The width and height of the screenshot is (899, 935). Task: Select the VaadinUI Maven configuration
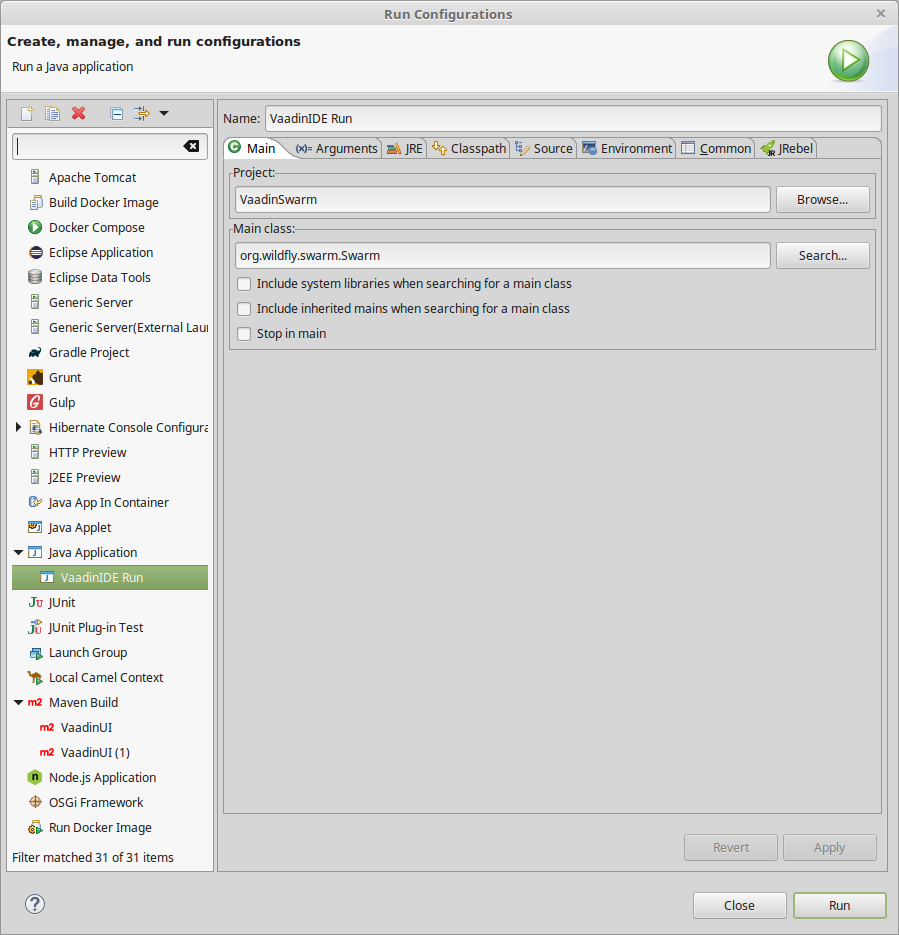coord(86,727)
